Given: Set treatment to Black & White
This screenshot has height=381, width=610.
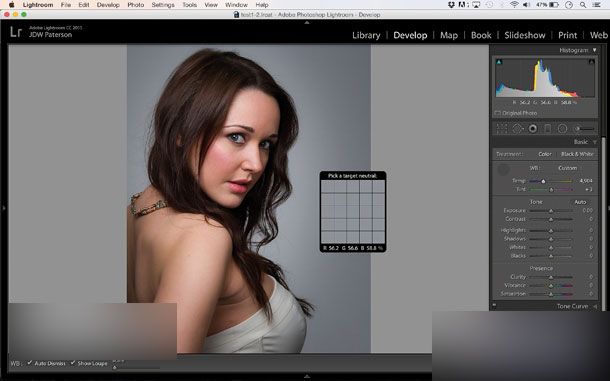Looking at the screenshot, I should pyautogui.click(x=577, y=154).
